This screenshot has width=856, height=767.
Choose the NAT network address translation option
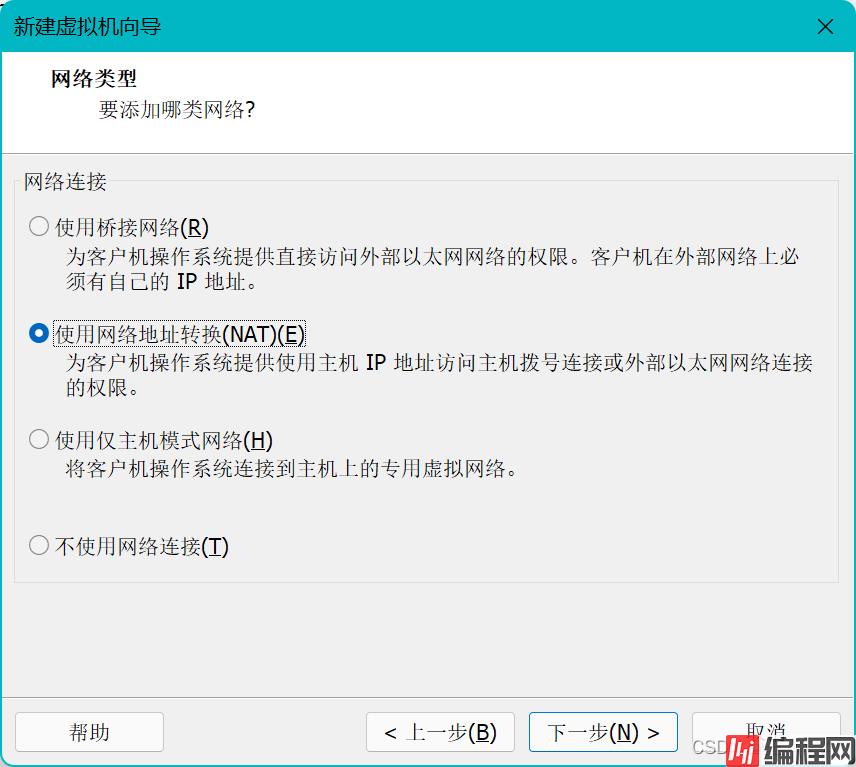point(39,333)
